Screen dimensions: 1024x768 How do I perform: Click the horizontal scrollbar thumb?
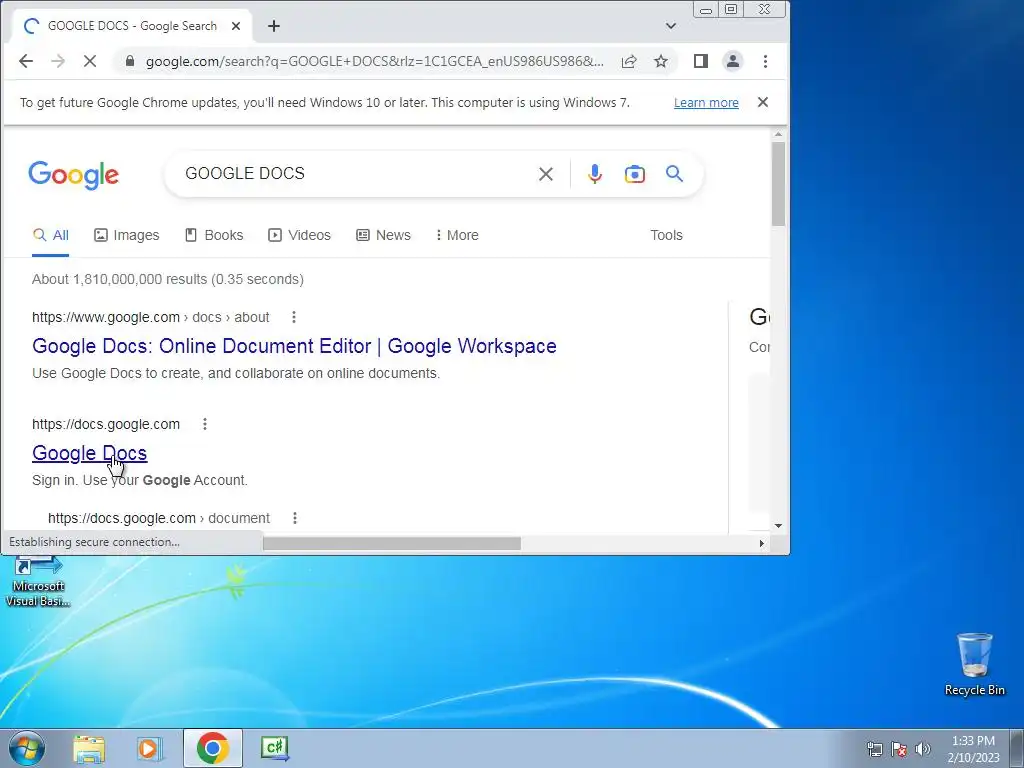tap(392, 543)
